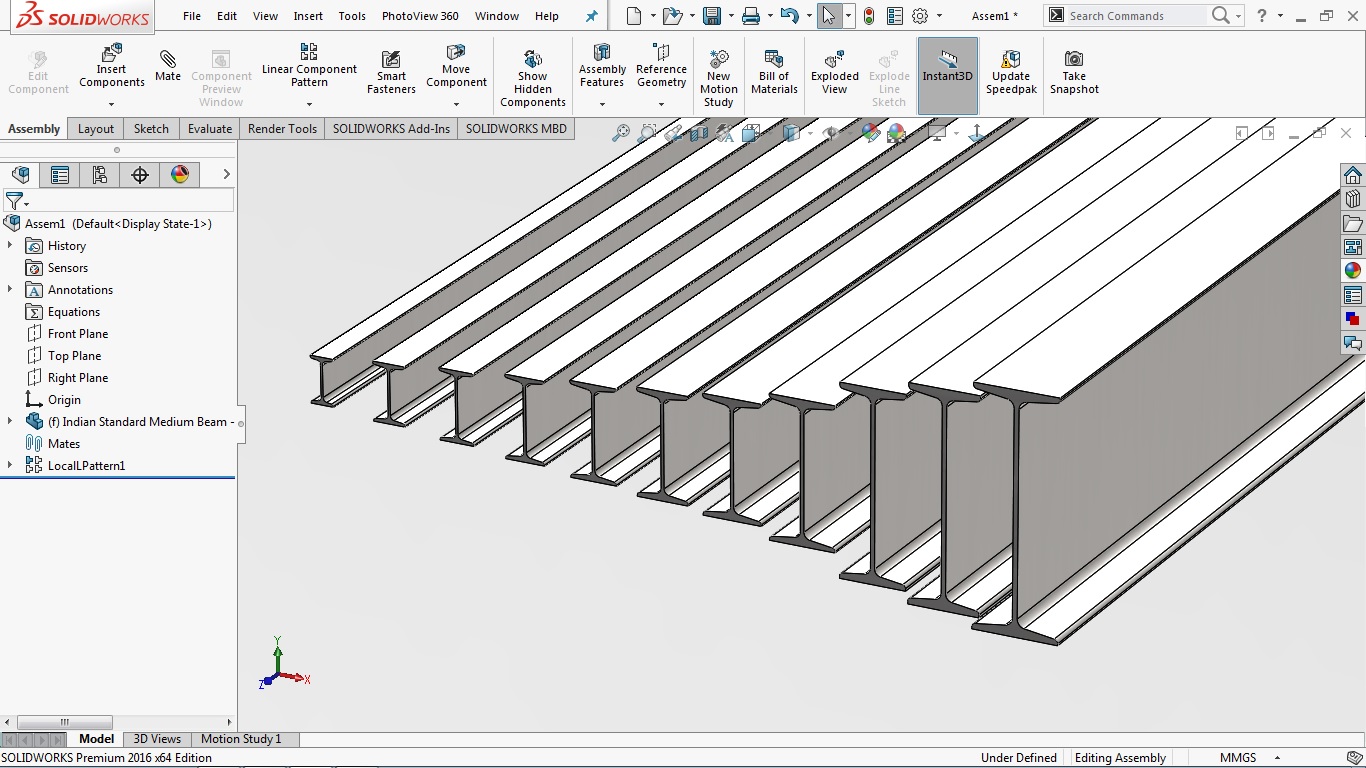Select the Motion Study 1 tab
This screenshot has width=1366, height=768.
coord(241,739)
